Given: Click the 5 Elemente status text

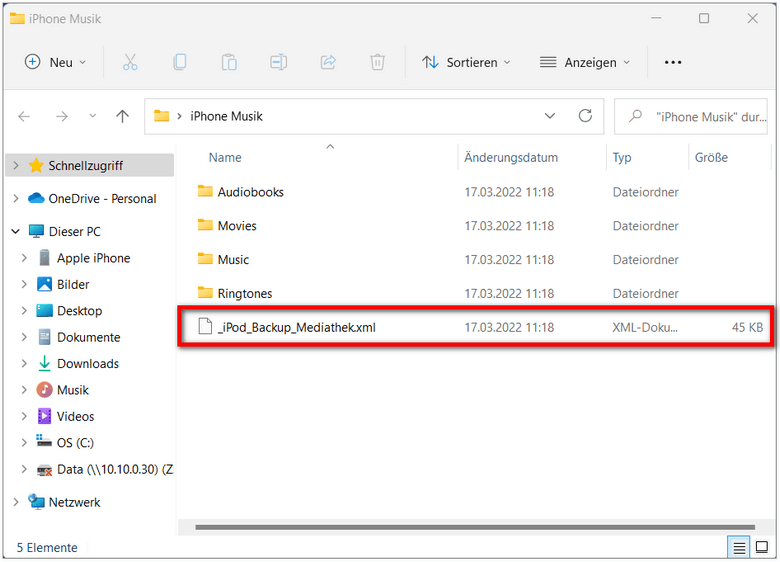Looking at the screenshot, I should pos(47,548).
